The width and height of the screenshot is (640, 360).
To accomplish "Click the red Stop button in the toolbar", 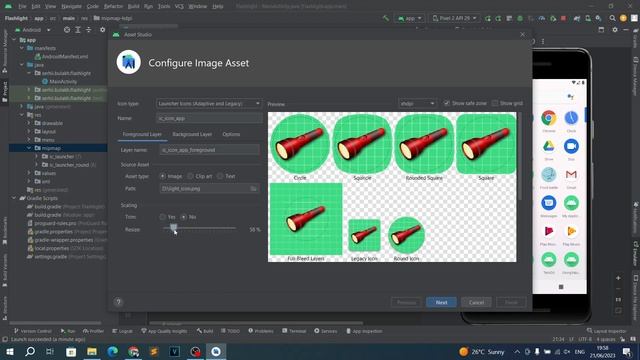I will click(563, 18).
